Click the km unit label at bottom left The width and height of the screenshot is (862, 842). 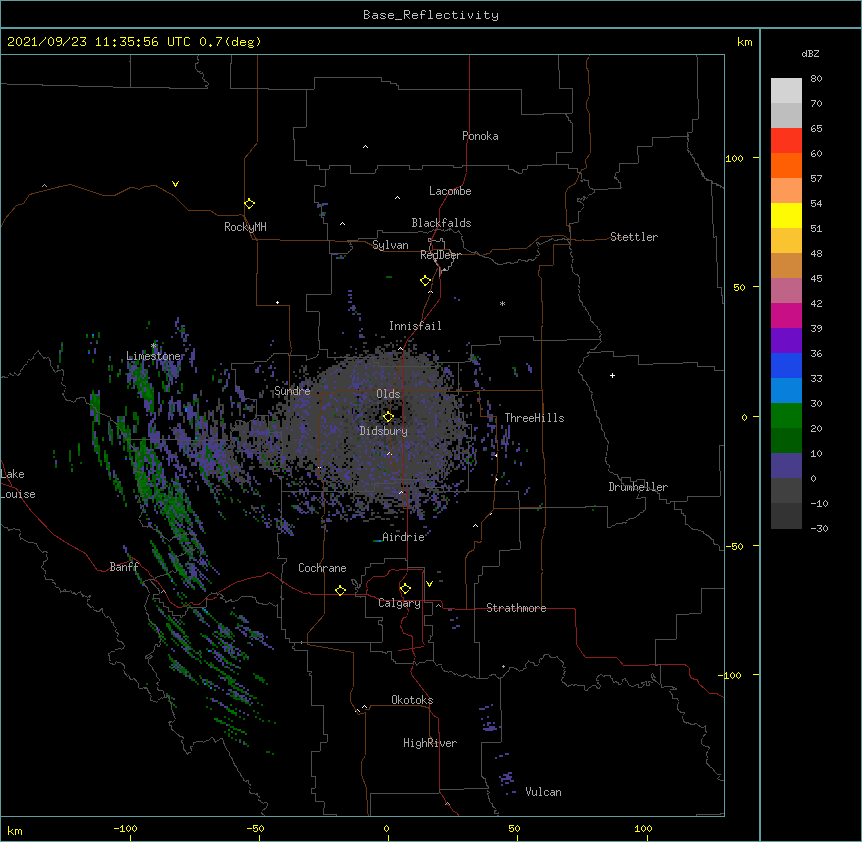[x=15, y=830]
